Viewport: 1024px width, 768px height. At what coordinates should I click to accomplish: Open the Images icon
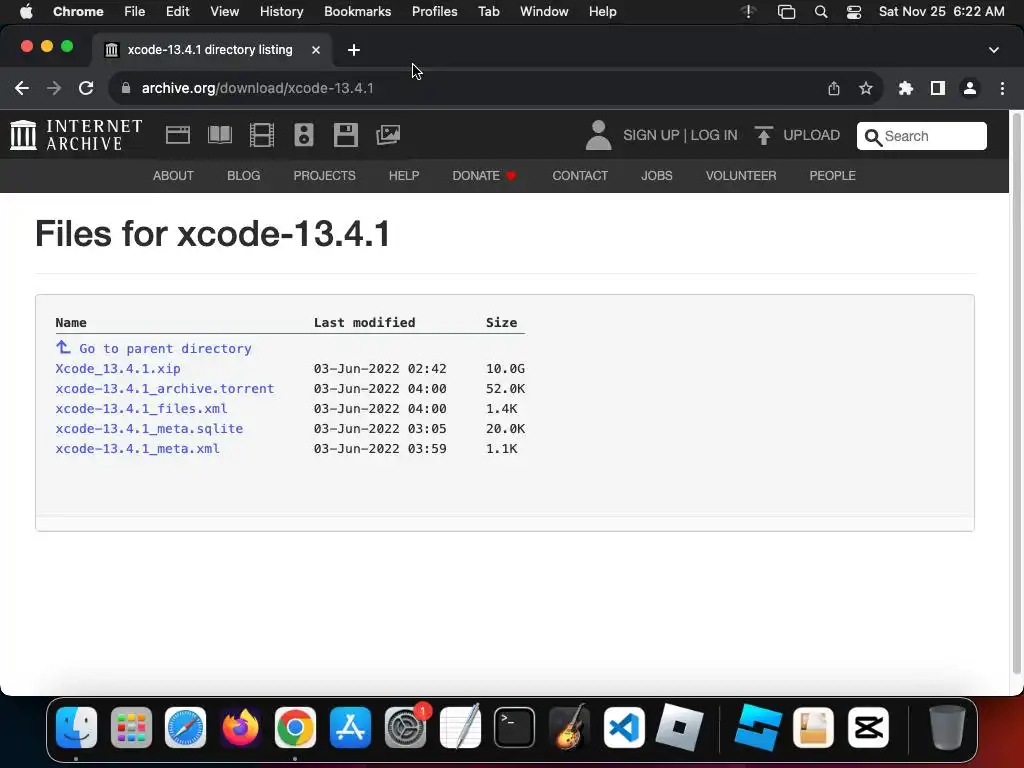pos(388,135)
